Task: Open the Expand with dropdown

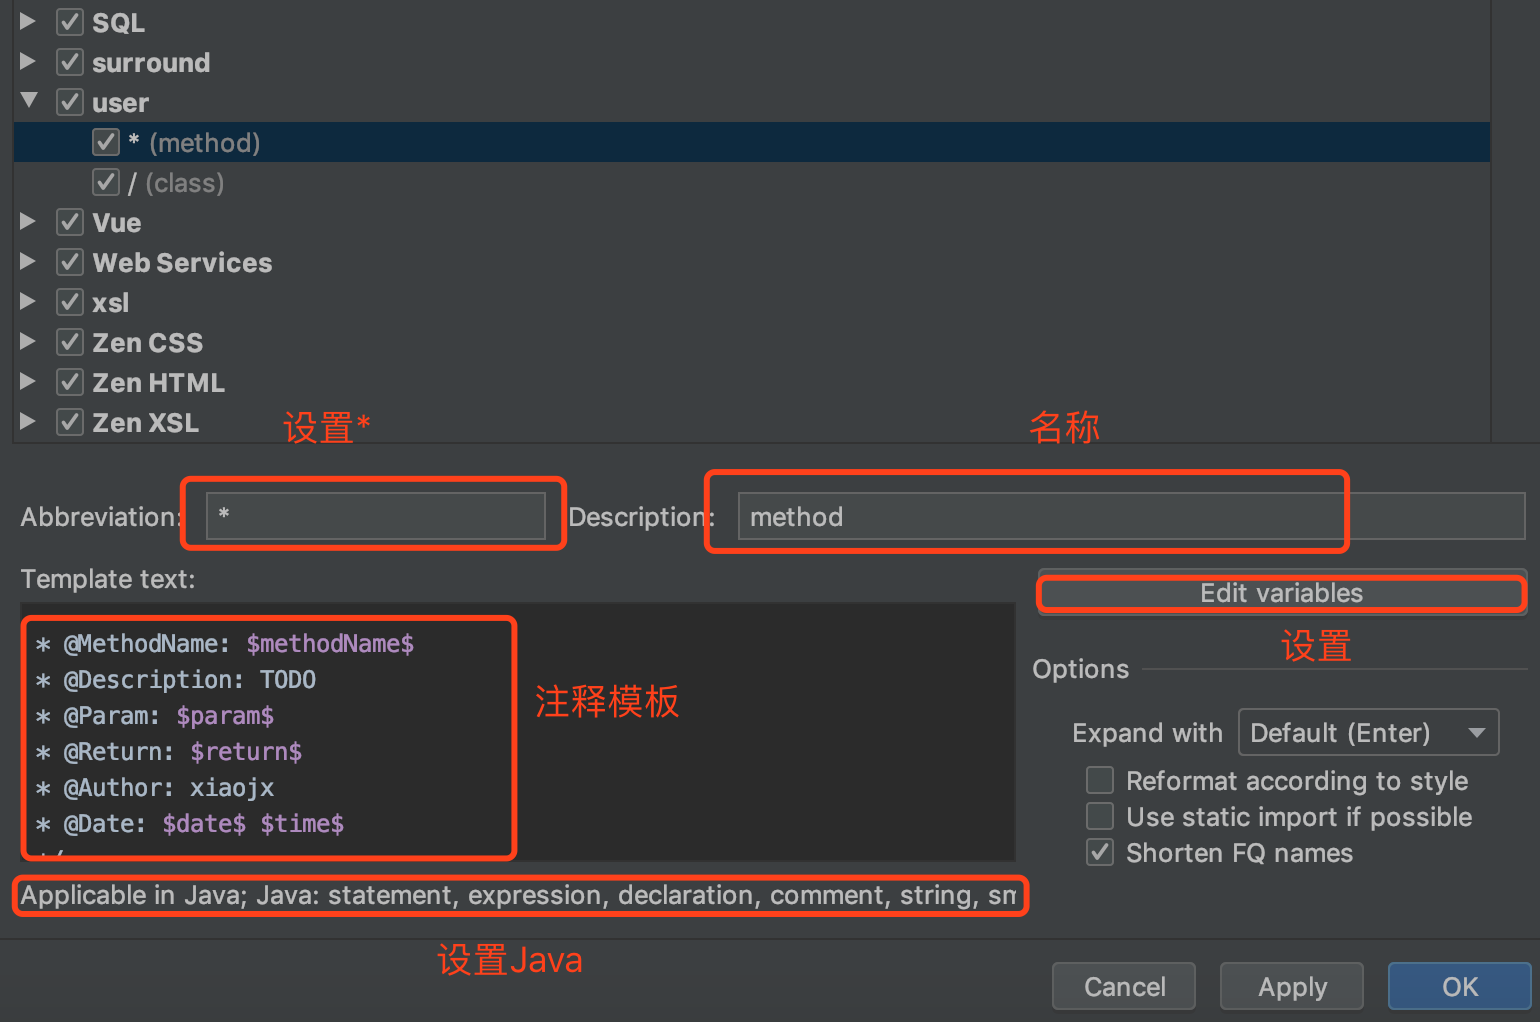Action: click(1368, 732)
